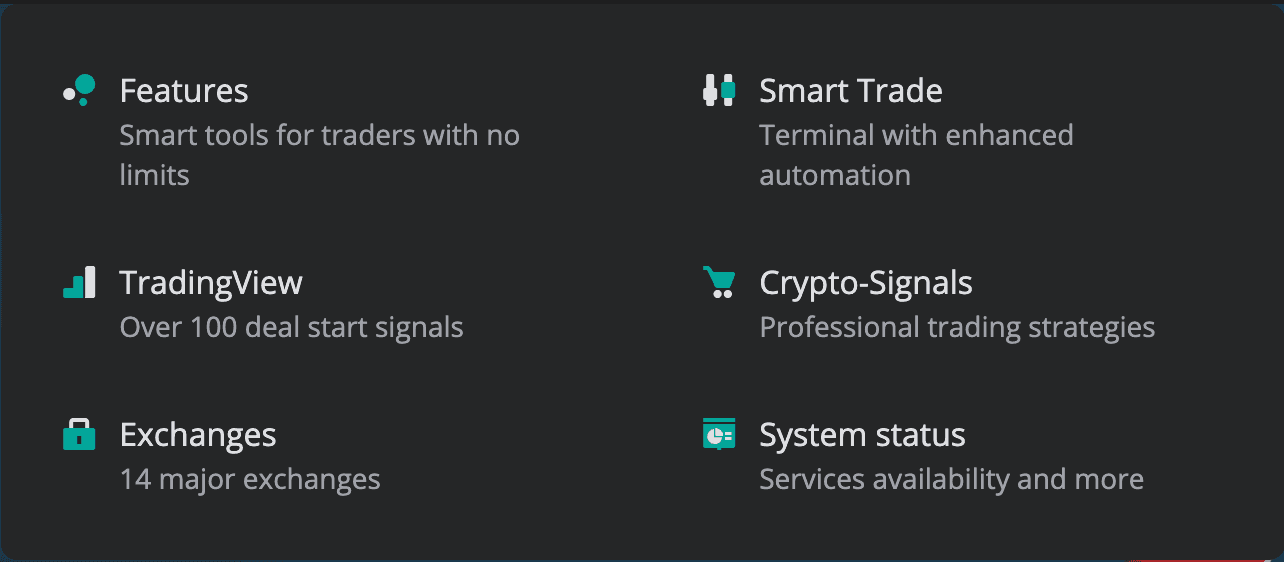
Task: Click the System status dashboard icon
Action: [x=719, y=434]
